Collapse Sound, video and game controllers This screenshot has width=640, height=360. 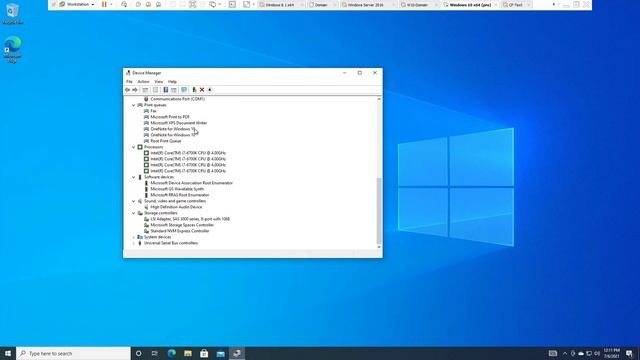pos(133,201)
